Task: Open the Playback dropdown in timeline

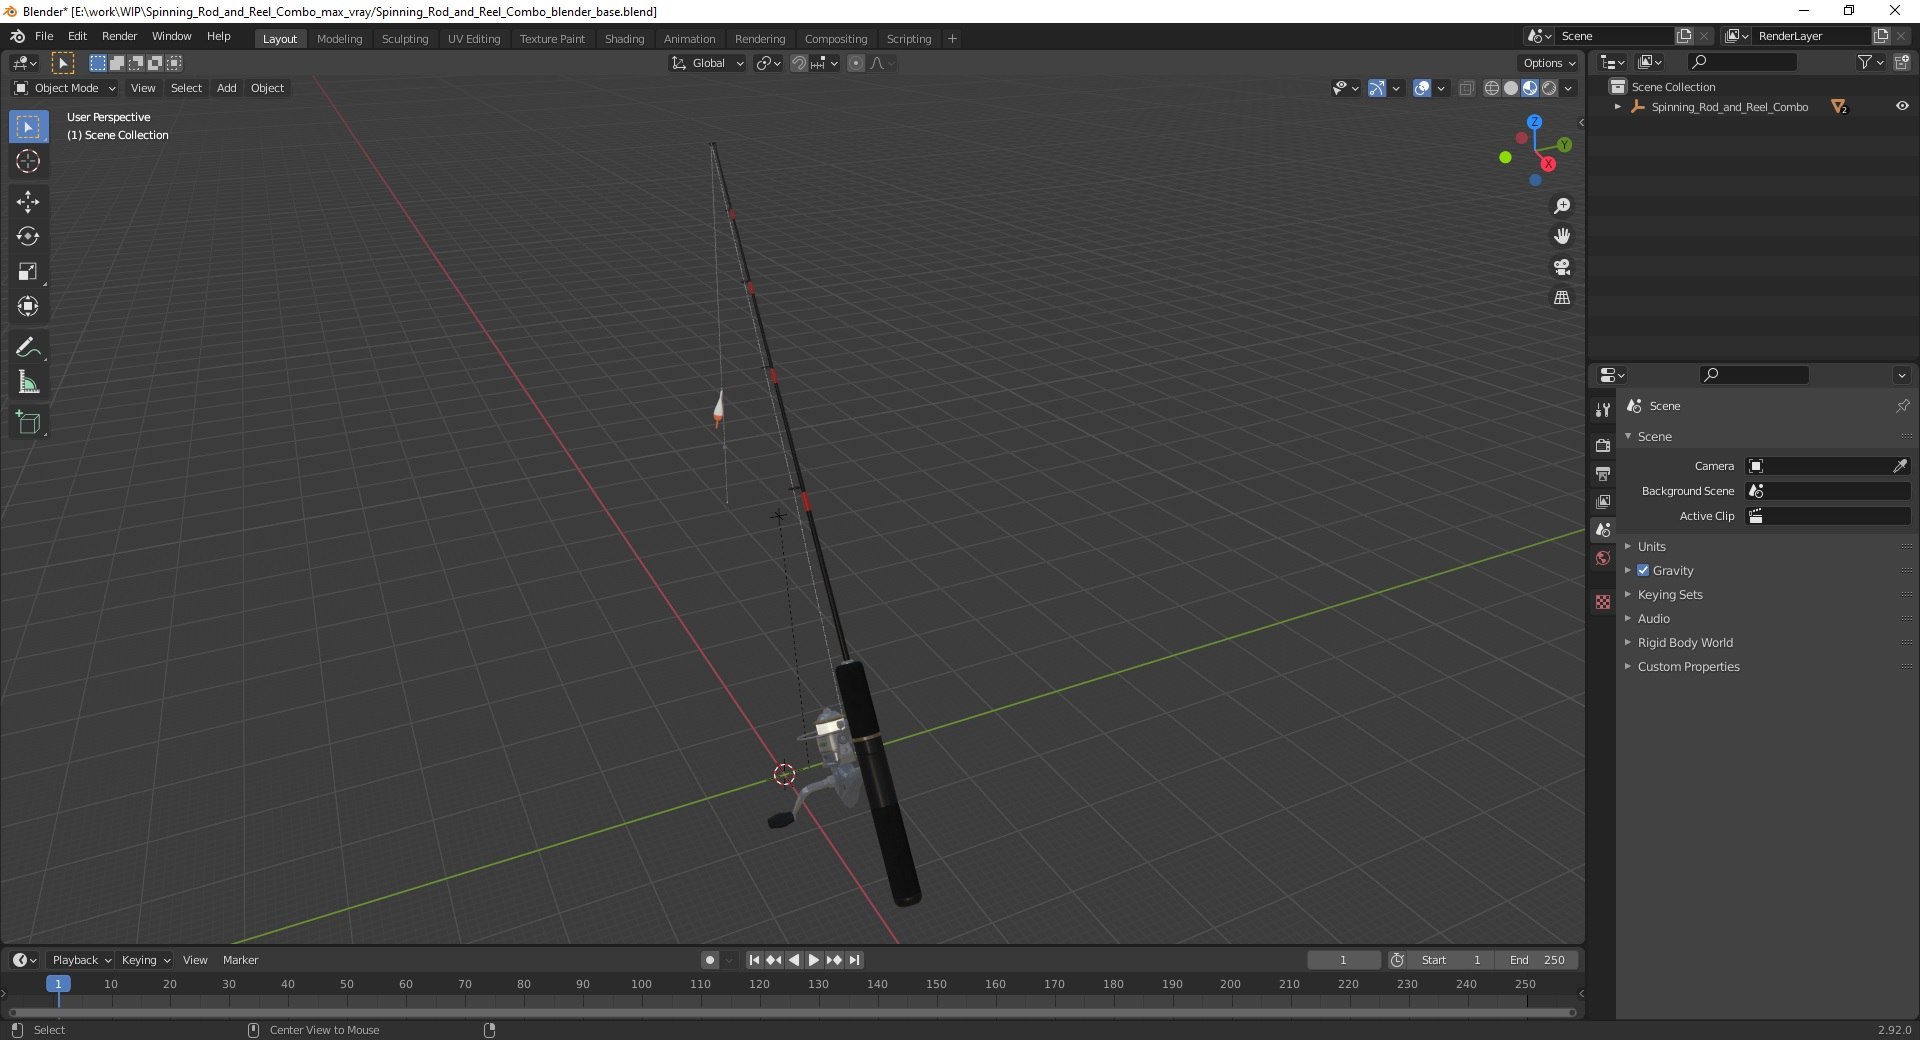Action: 81,960
